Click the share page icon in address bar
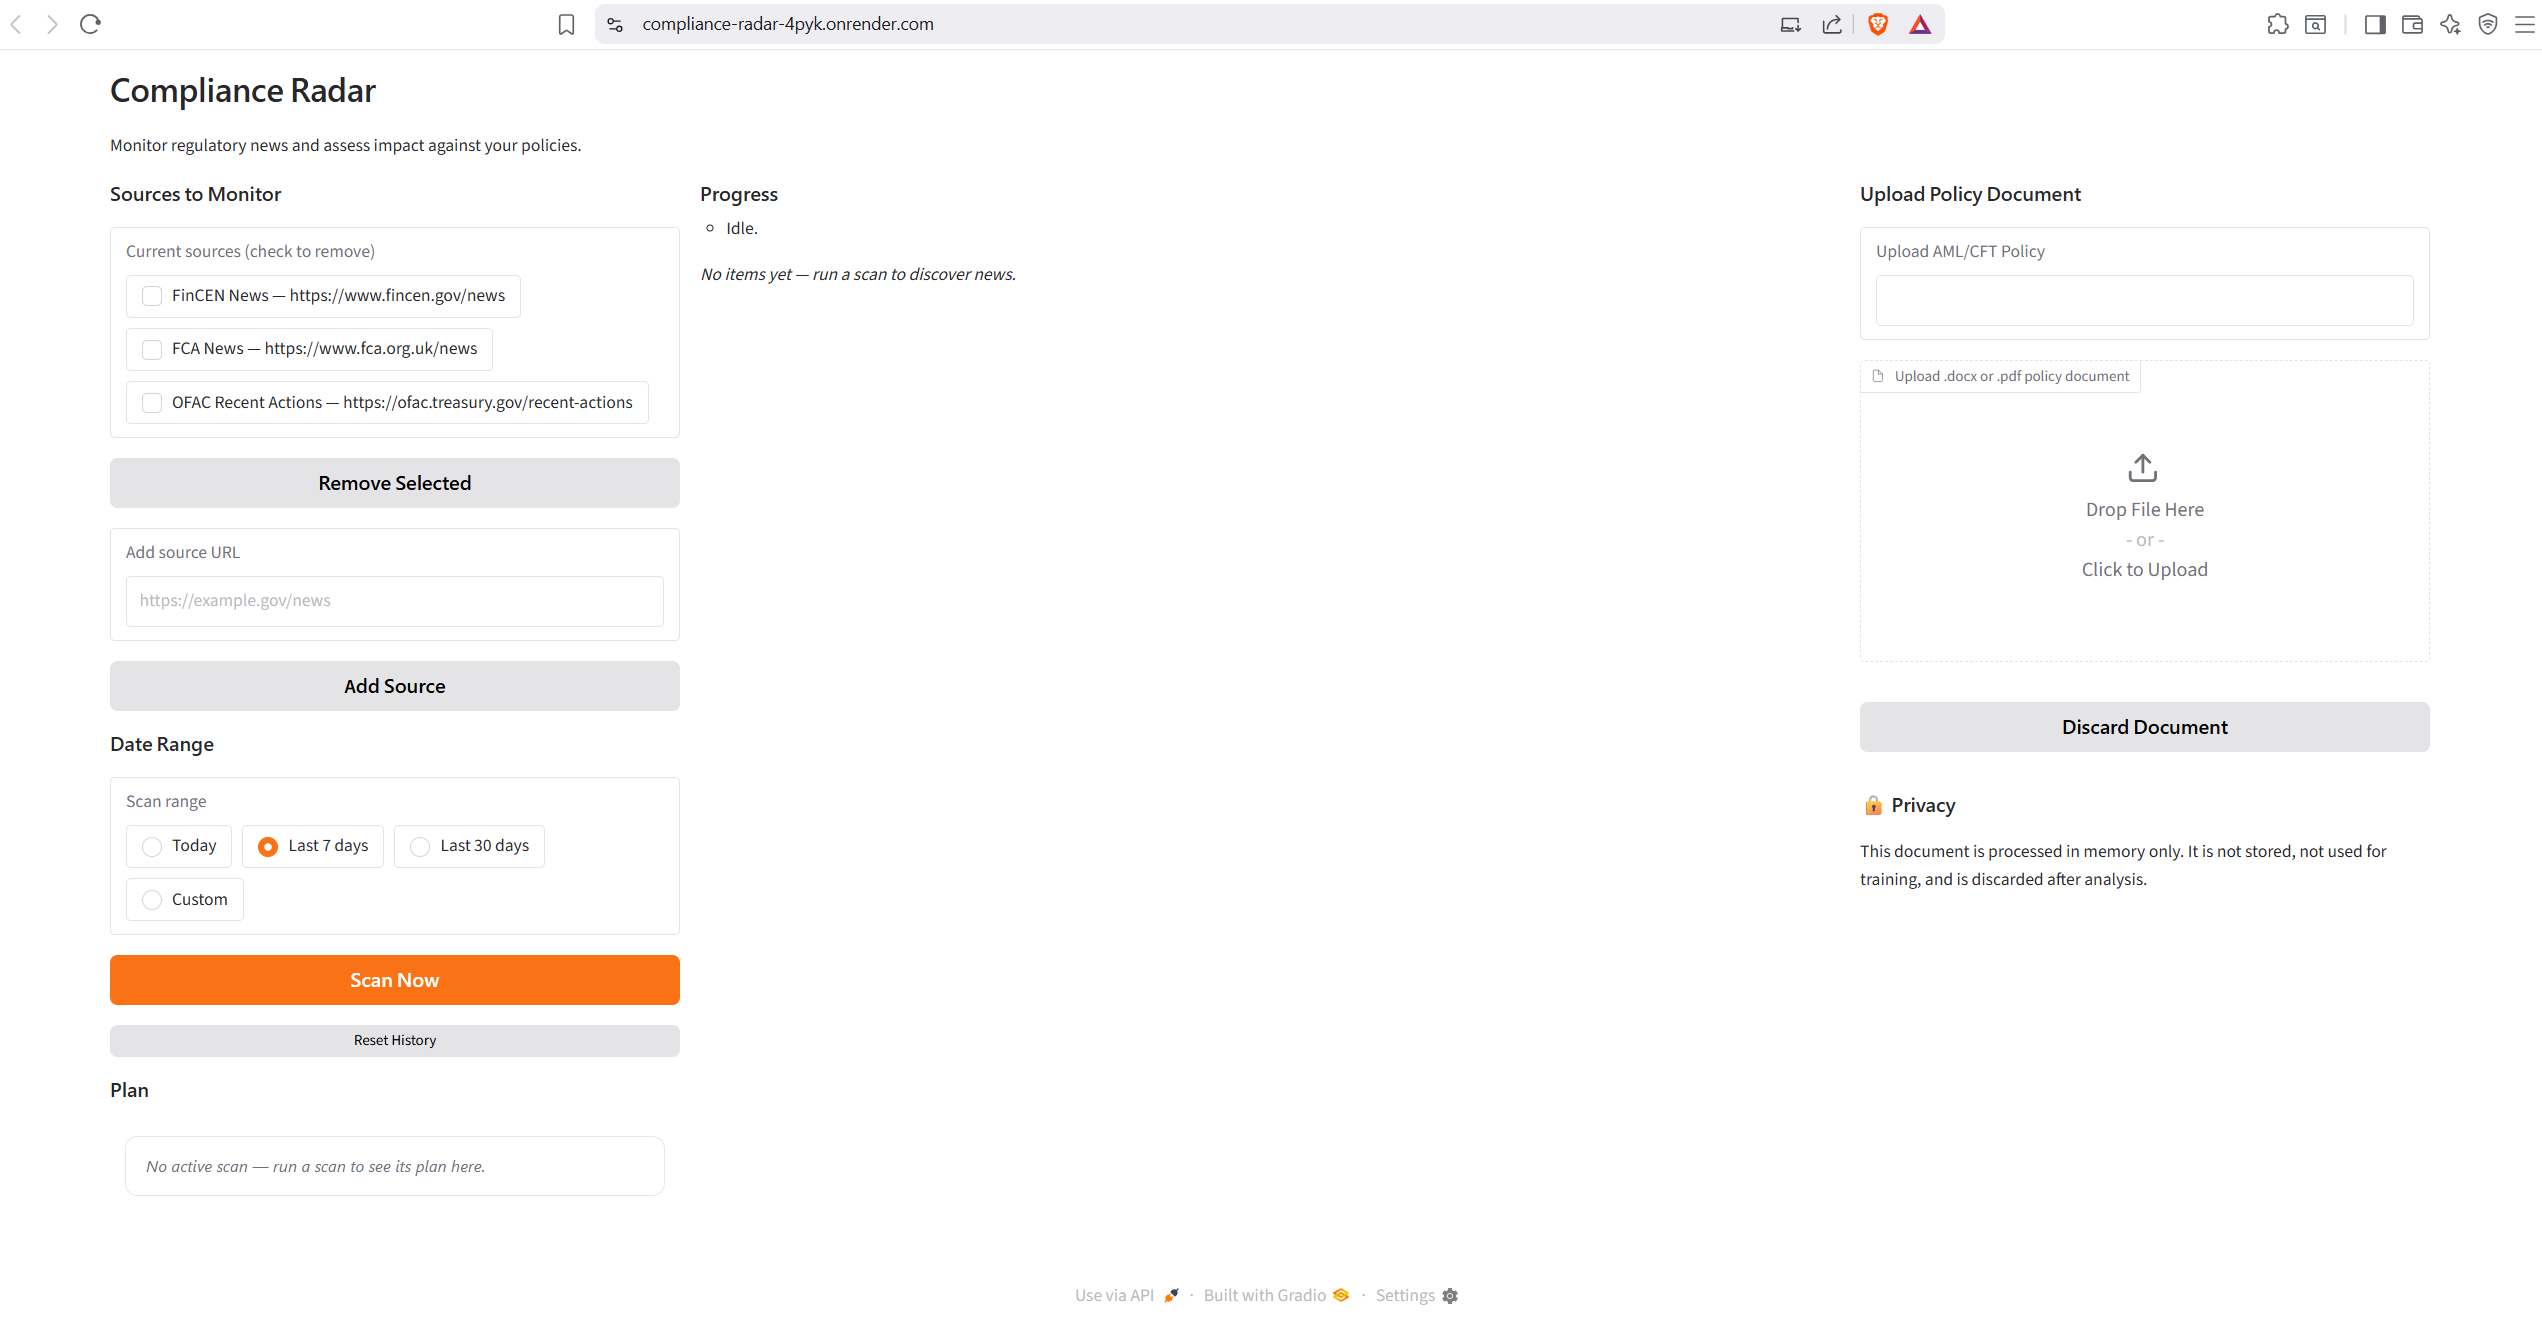The width and height of the screenshot is (2542, 1322). click(1832, 24)
